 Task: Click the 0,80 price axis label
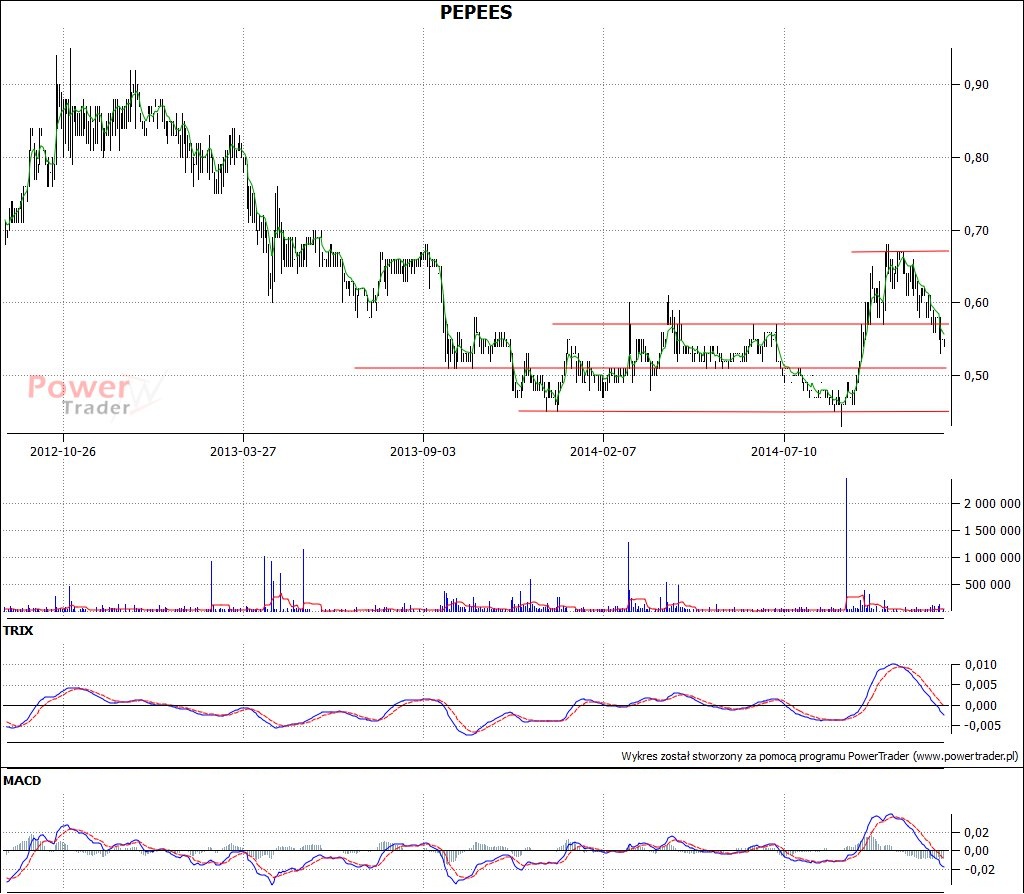tap(976, 157)
